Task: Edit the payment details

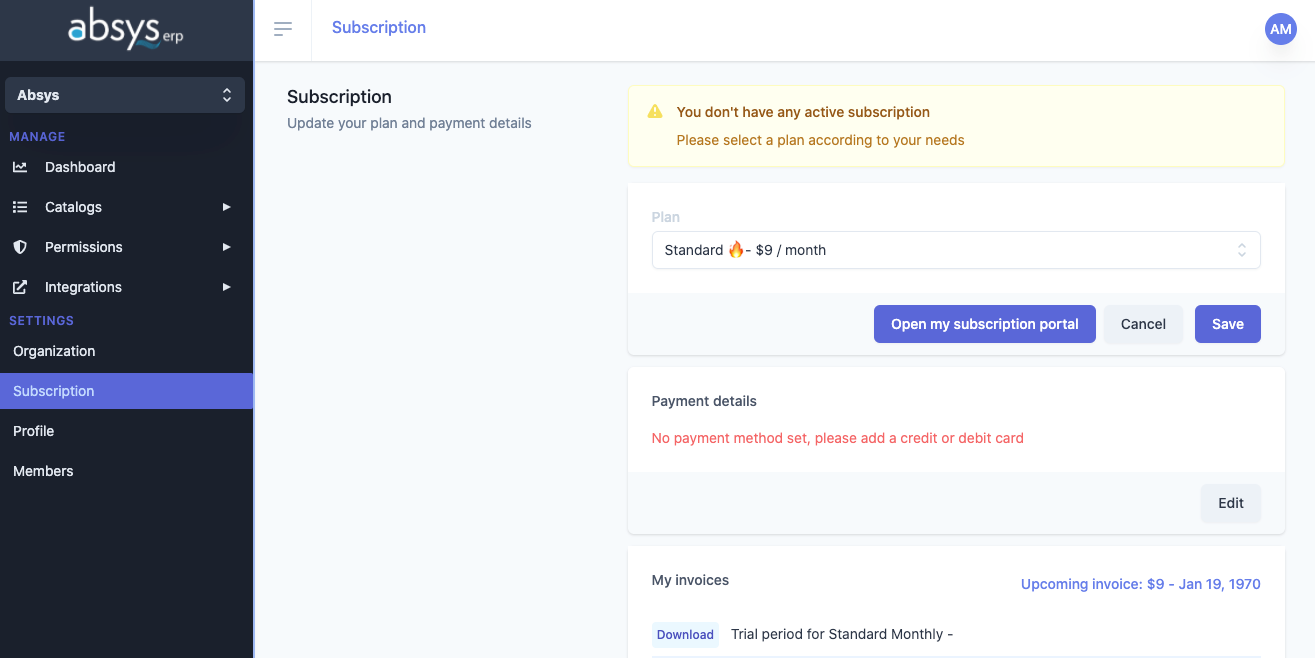Action: click(1230, 503)
